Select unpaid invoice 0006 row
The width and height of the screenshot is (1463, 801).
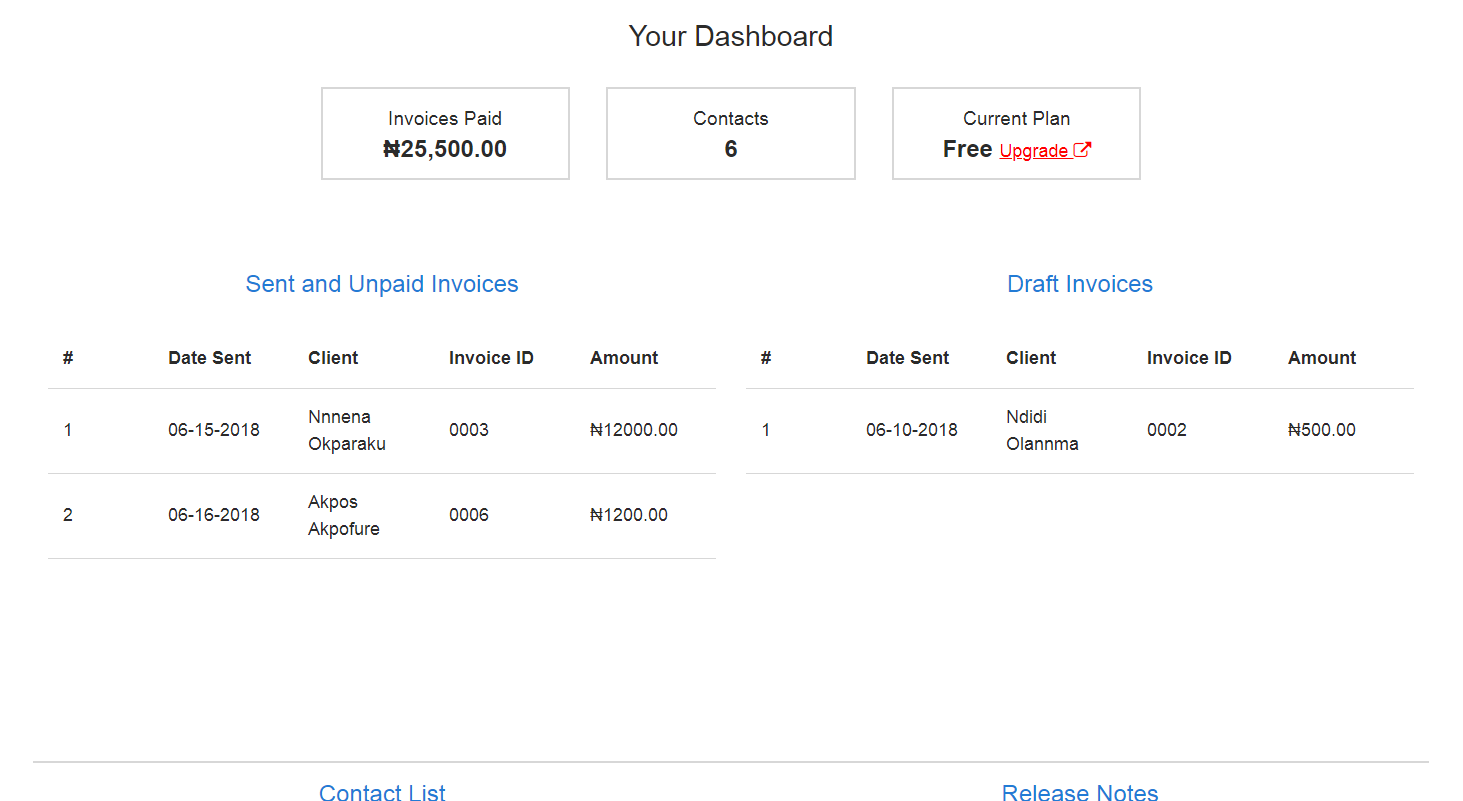pyautogui.click(x=382, y=516)
